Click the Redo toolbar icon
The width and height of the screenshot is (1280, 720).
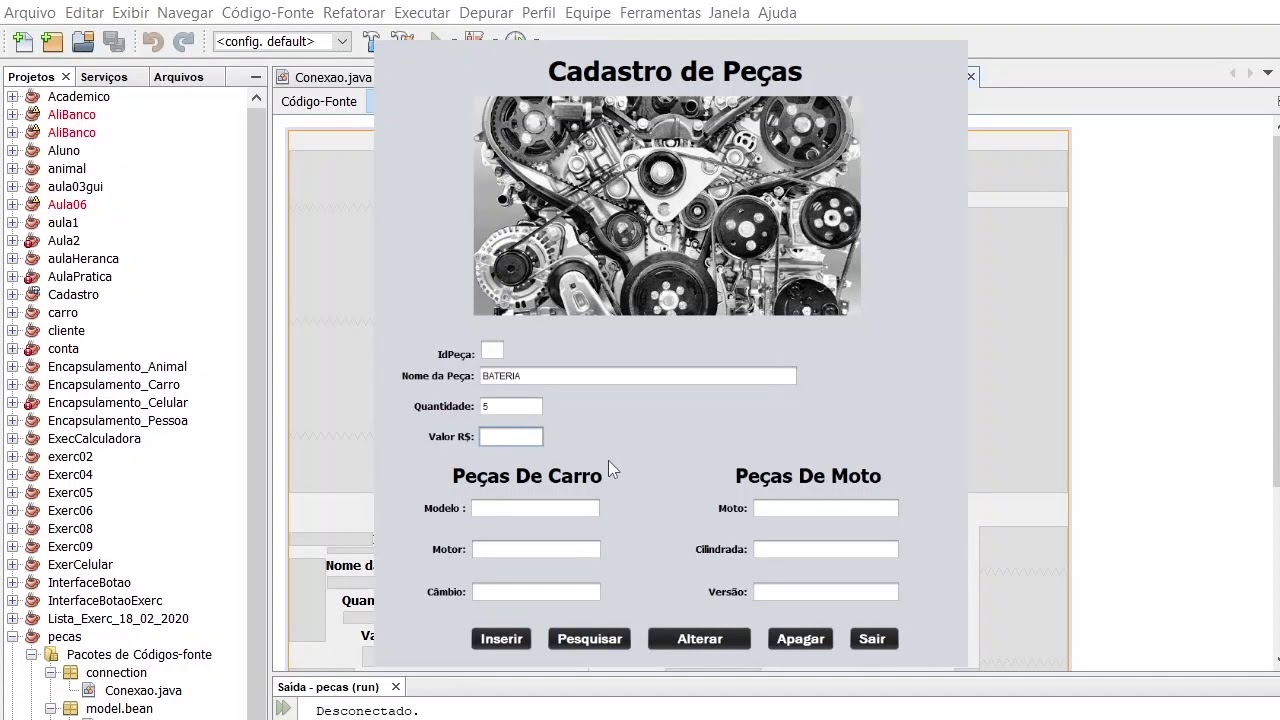pyautogui.click(x=184, y=42)
